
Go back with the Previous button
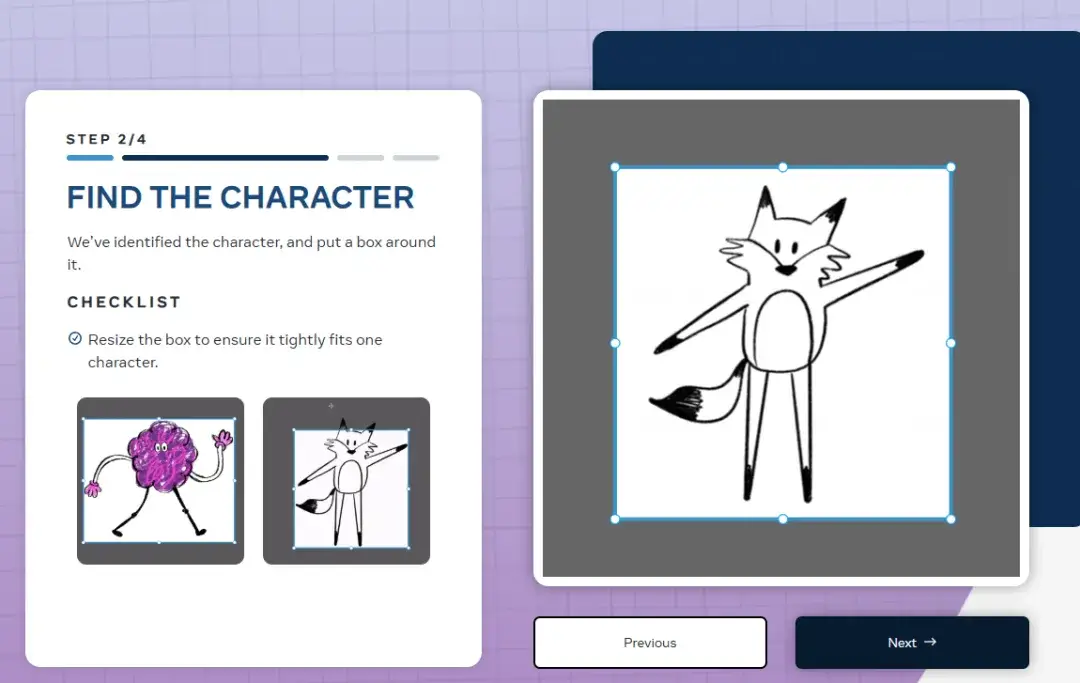650,643
